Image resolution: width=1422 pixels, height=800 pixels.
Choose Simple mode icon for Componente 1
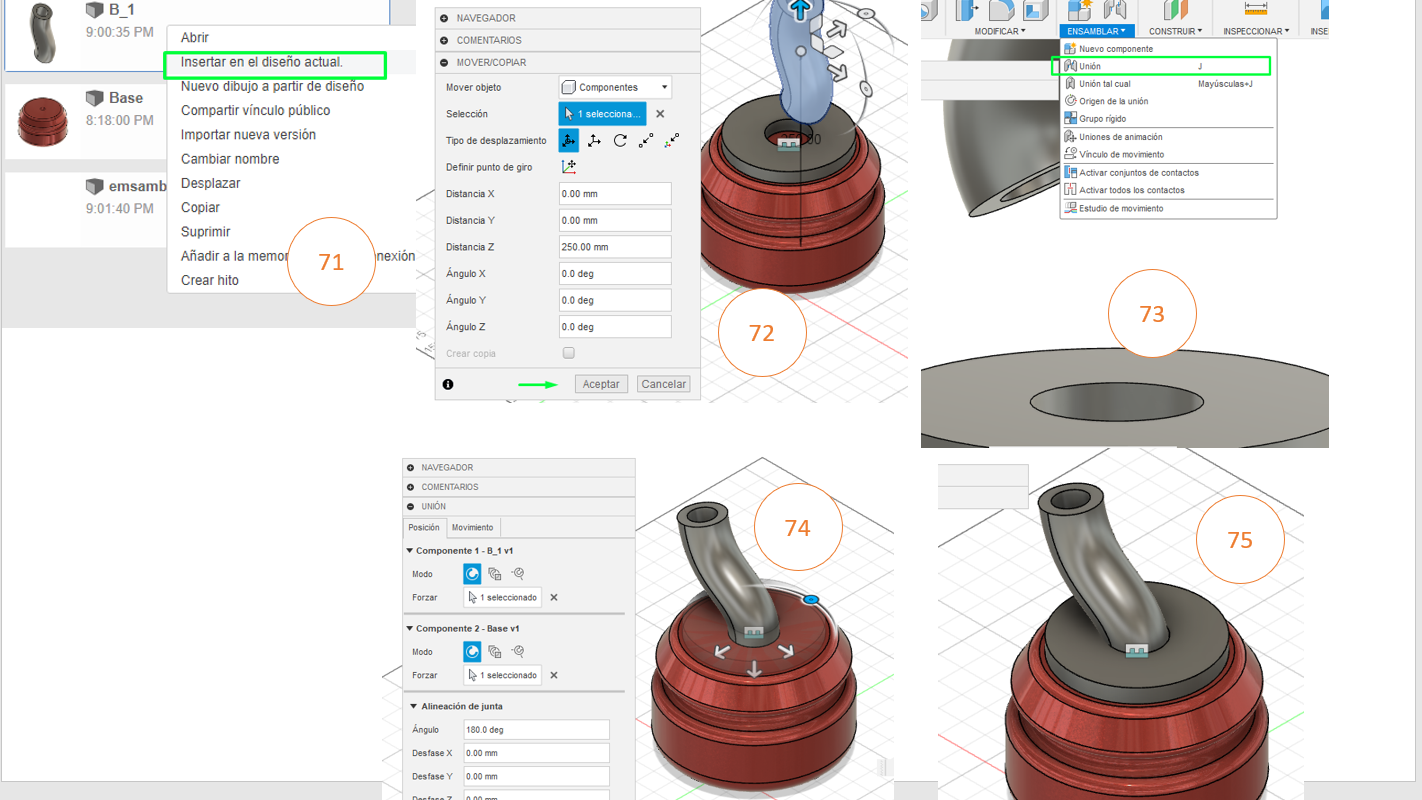[471, 574]
